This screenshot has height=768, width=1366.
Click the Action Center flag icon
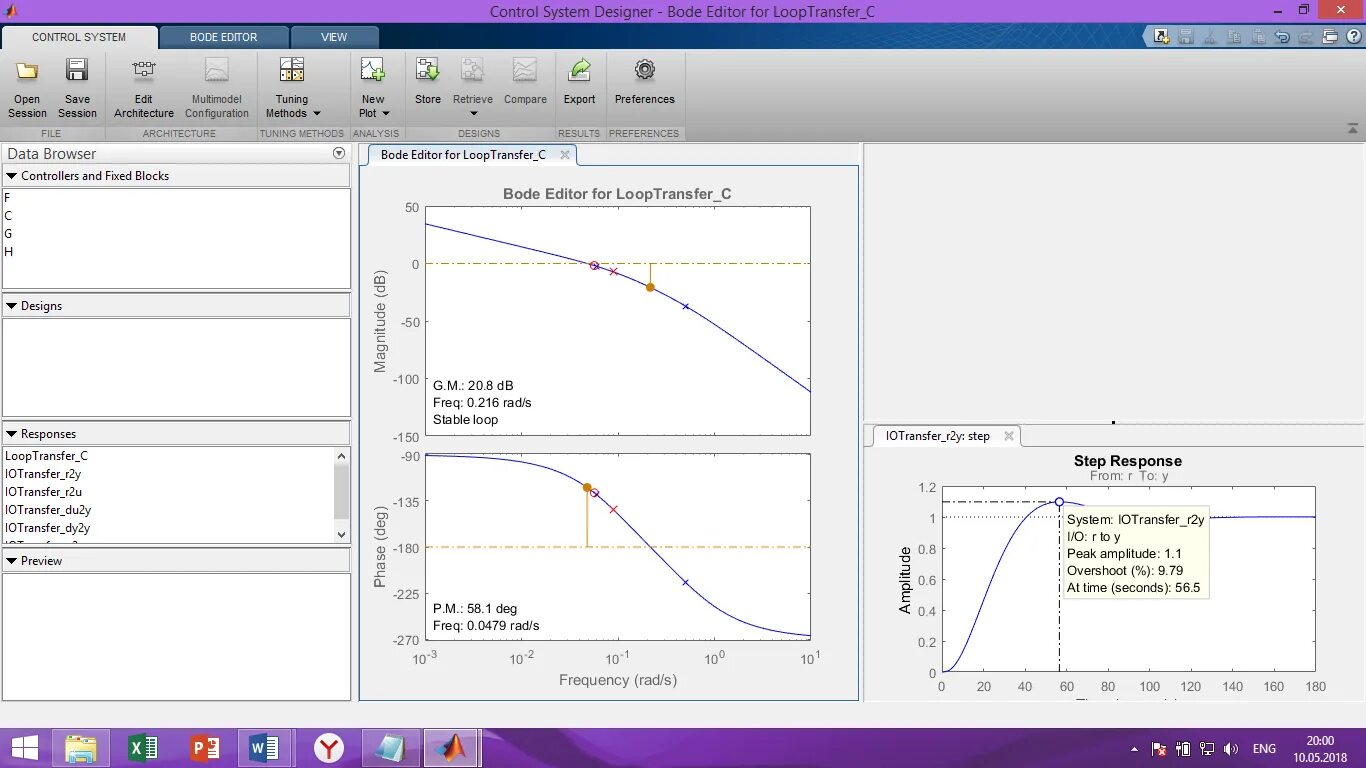[1159, 749]
